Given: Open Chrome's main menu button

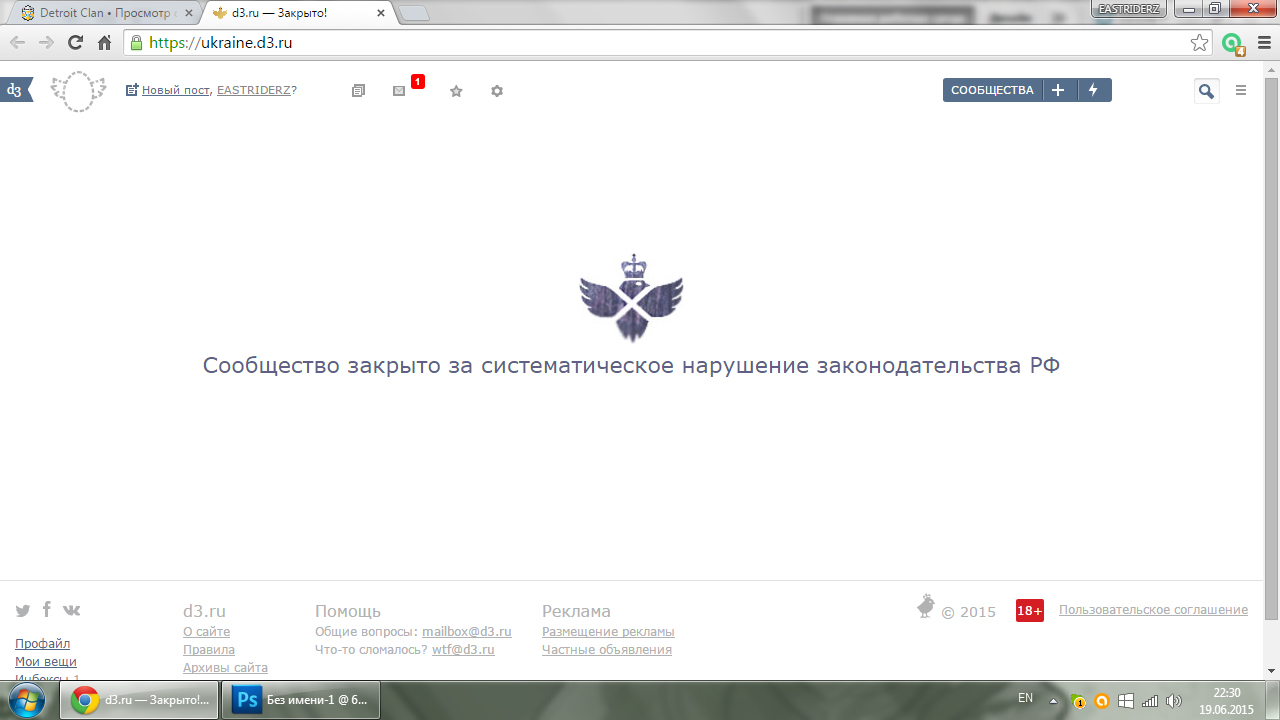Looking at the screenshot, I should click(x=1264, y=43).
